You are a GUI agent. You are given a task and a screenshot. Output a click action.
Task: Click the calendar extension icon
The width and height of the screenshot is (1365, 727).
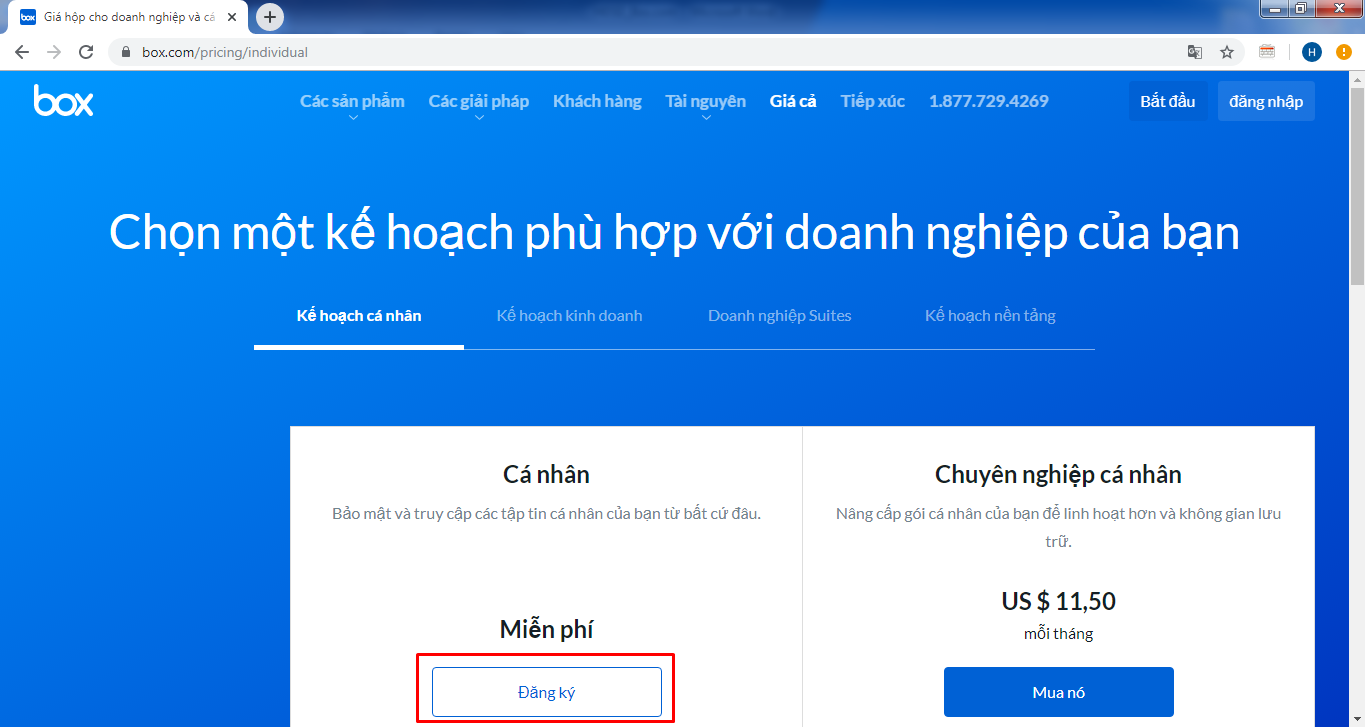click(1267, 51)
